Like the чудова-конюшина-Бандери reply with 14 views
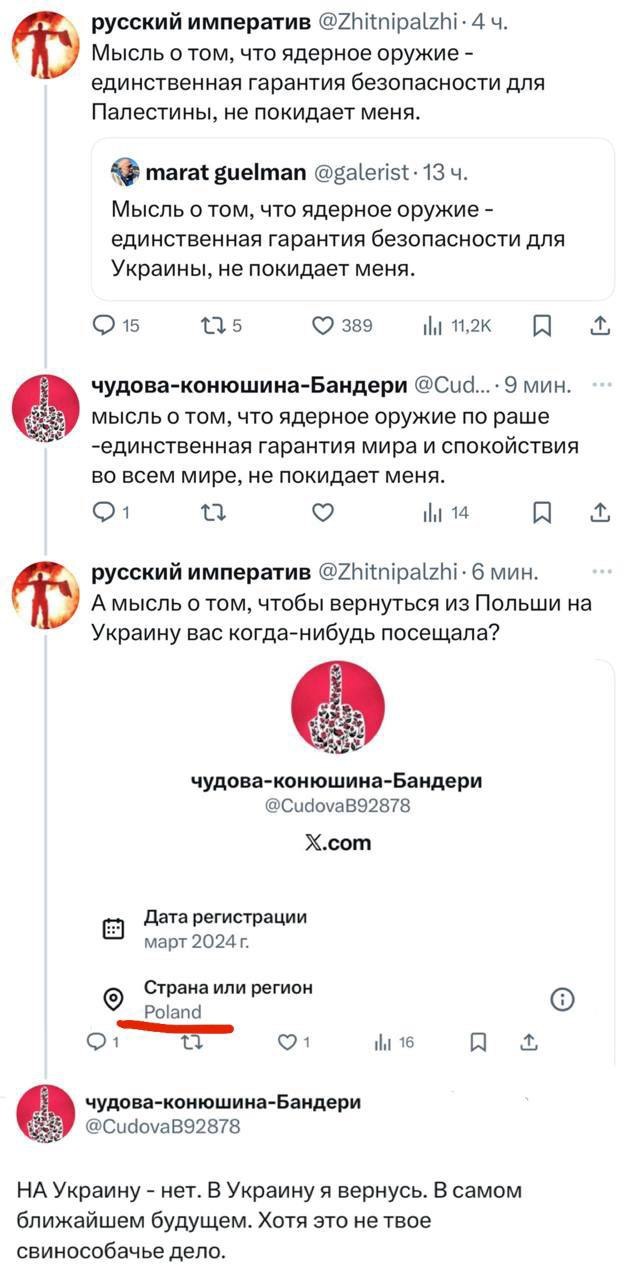The width and height of the screenshot is (627, 1280). (x=322, y=513)
